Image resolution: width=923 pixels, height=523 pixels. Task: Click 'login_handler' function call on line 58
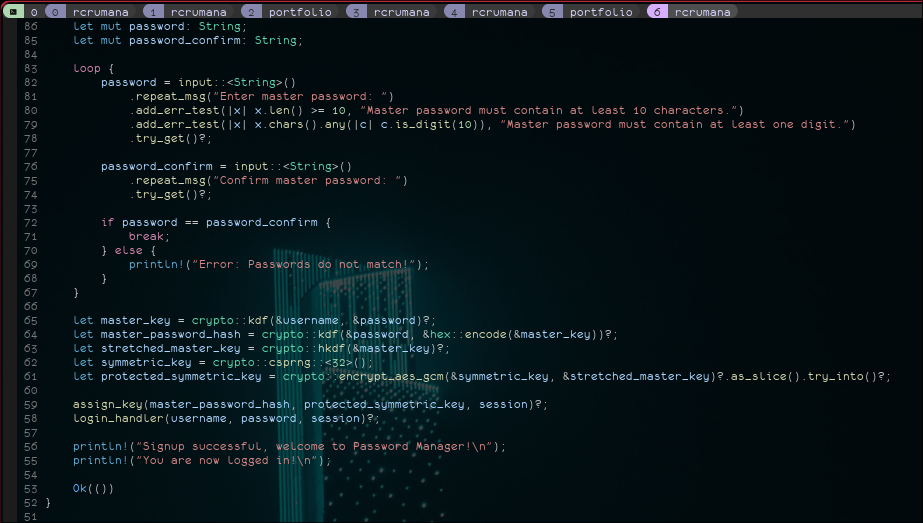tap(118, 419)
